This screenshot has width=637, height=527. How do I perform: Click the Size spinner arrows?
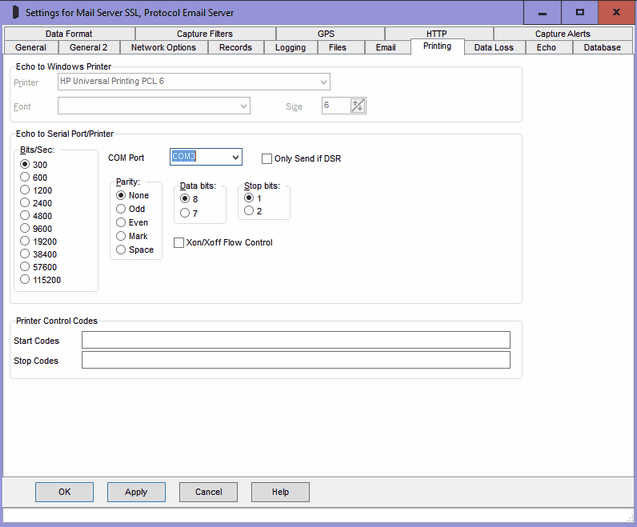point(358,105)
